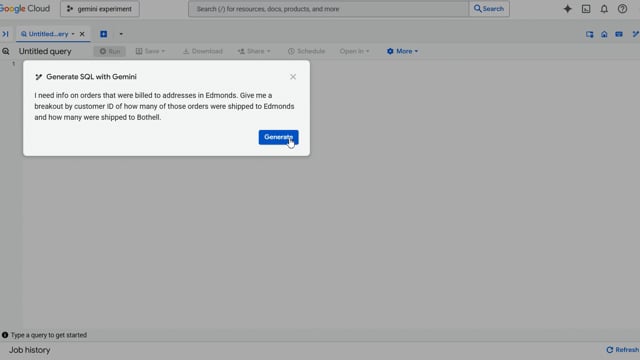
Task: Activate Cloud Shell terminal icon
Action: (586, 9)
